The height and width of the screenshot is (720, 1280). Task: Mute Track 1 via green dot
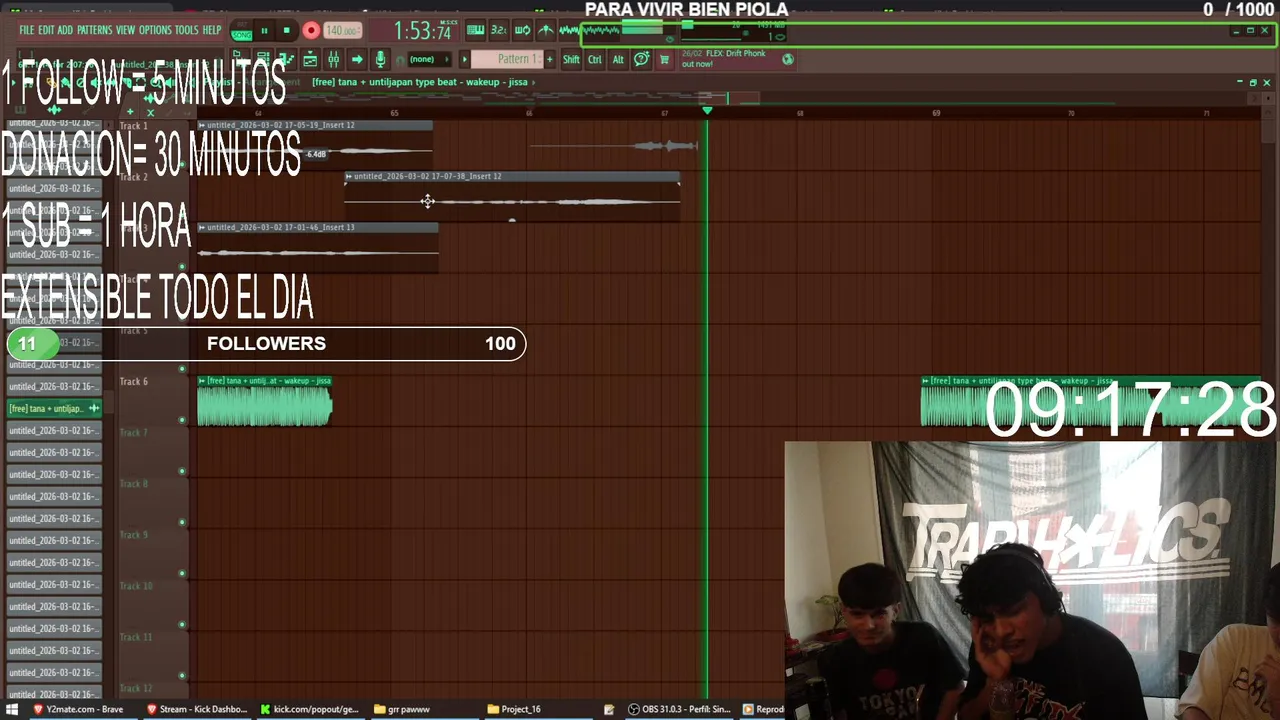(182, 164)
